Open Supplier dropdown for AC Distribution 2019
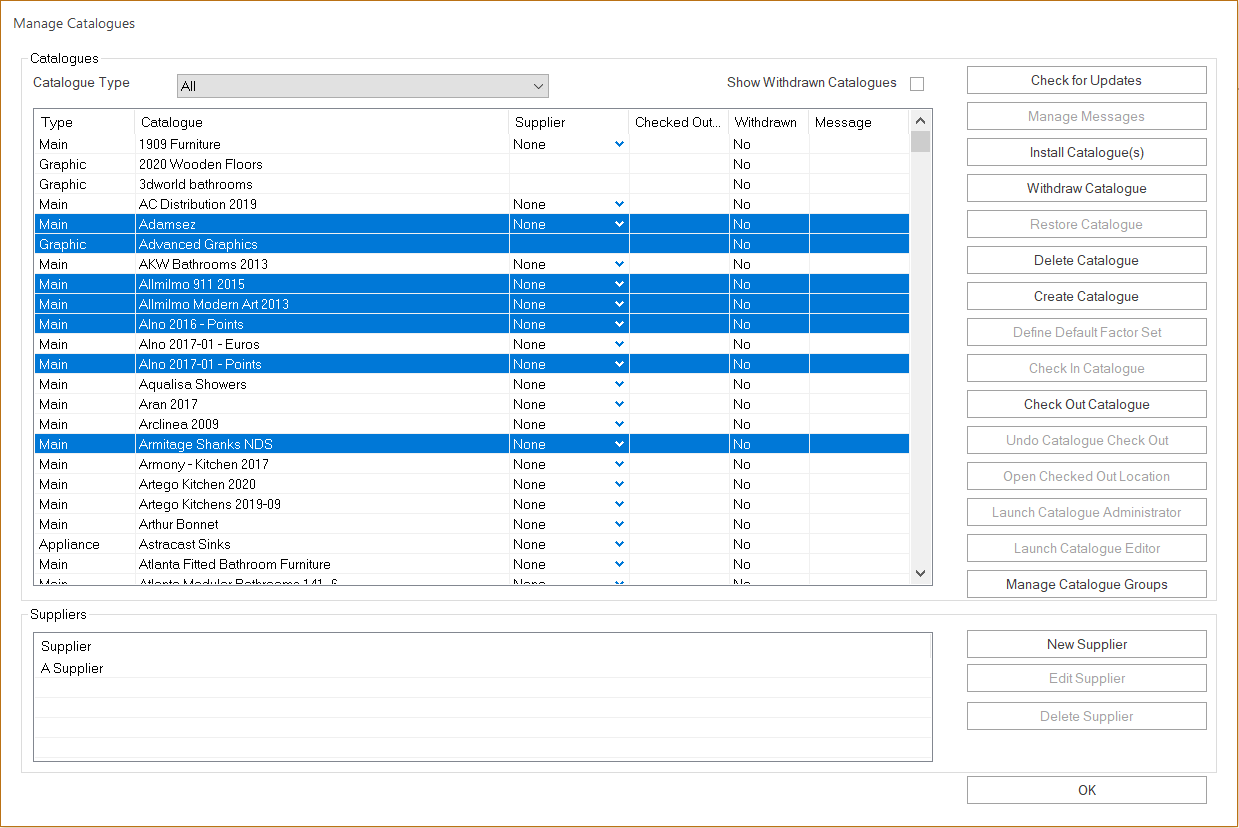The width and height of the screenshot is (1239, 828). pyautogui.click(x=619, y=204)
